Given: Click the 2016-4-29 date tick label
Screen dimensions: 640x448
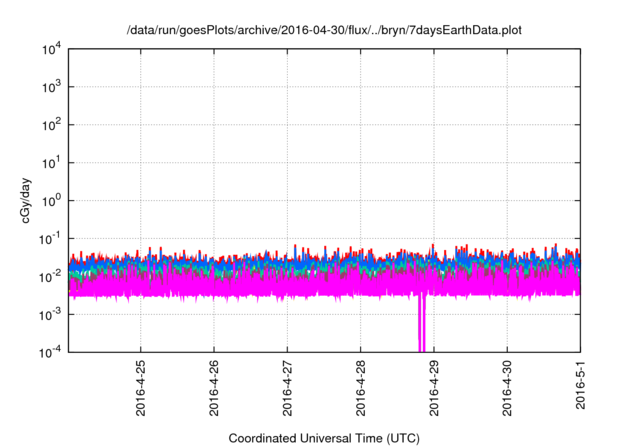Looking at the screenshot, I should point(434,388).
